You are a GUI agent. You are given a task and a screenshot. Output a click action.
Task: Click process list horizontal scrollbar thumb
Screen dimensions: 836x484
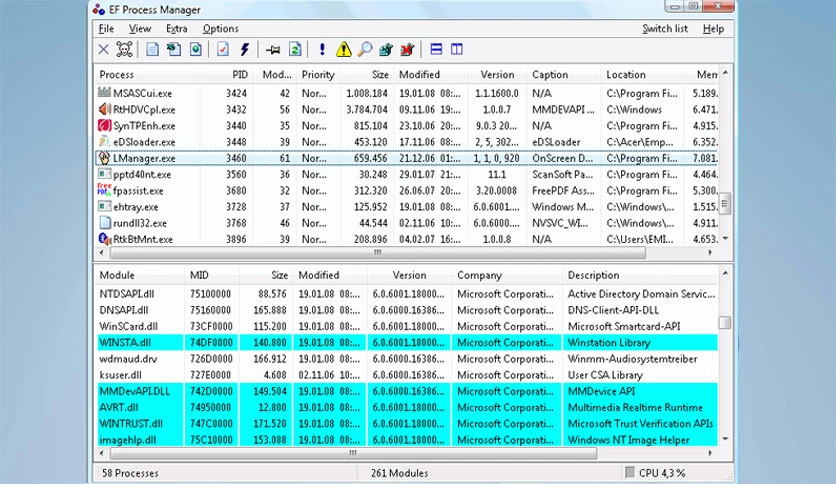click(x=377, y=252)
